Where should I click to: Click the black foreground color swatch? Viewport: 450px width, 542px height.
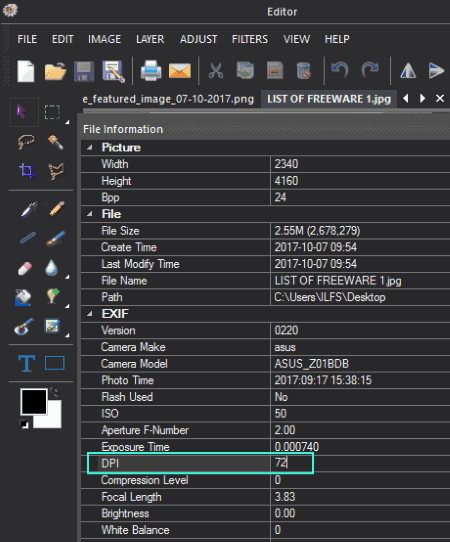34,401
